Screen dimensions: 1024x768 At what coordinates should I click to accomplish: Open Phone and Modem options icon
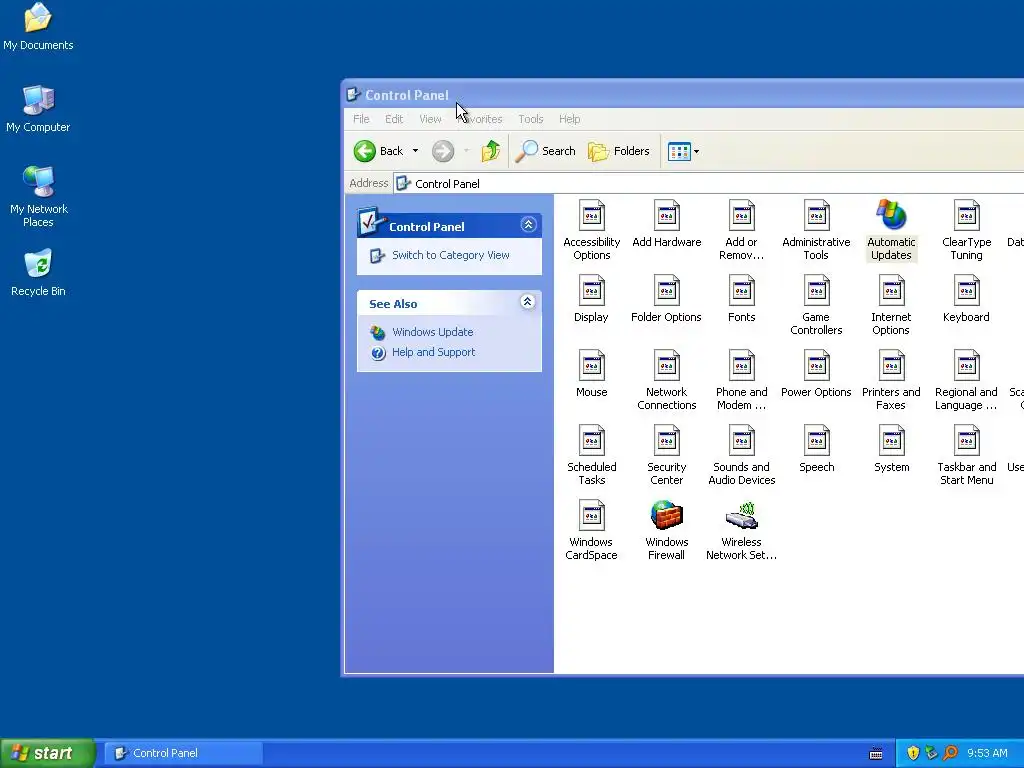[x=741, y=380]
